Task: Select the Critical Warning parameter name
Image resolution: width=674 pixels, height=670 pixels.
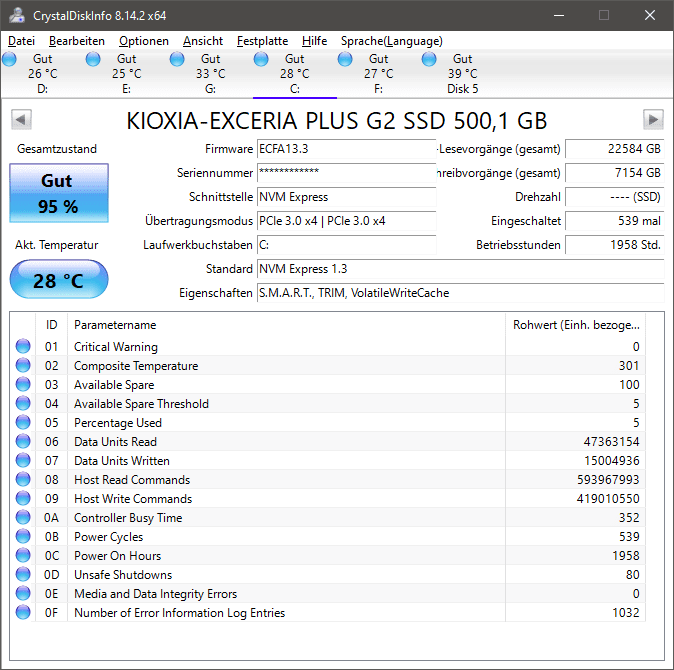Action: 116,347
